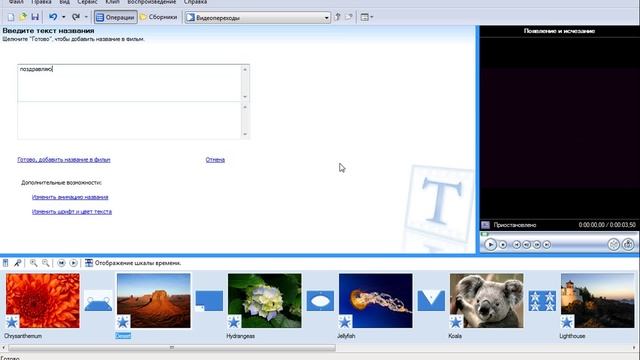Click inside the title text box with 'поздравляю'
The image size is (640, 360).
click(129, 83)
